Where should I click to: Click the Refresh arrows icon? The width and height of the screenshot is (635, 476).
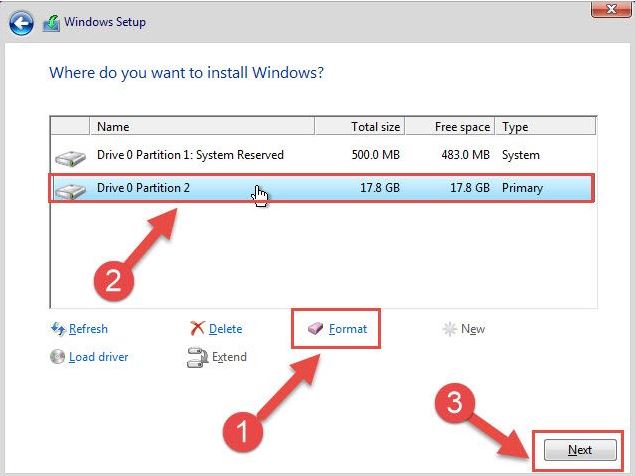(x=57, y=329)
